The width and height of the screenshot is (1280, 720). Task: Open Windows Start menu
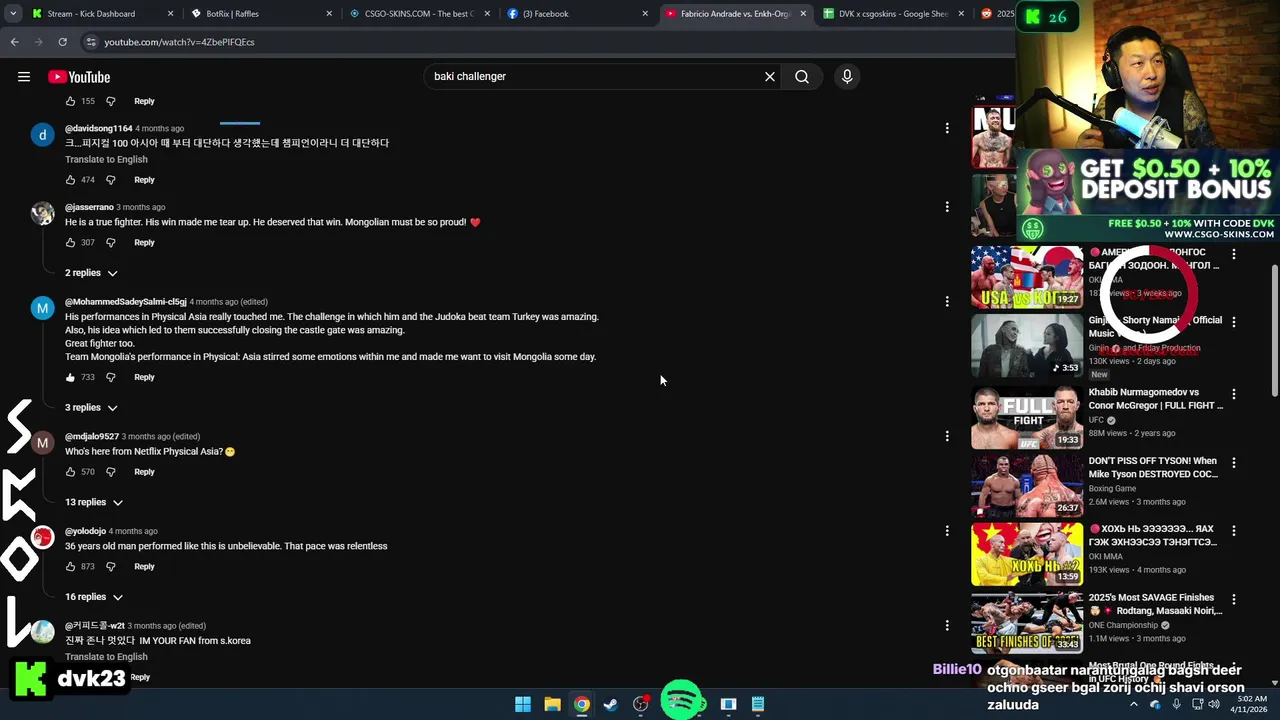pyautogui.click(x=522, y=704)
